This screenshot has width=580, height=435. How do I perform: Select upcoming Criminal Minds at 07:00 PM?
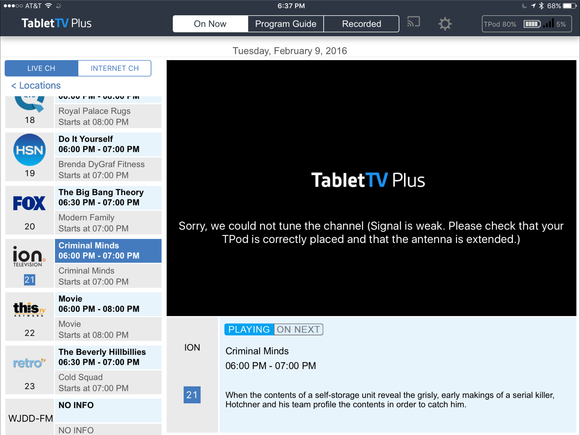click(108, 276)
